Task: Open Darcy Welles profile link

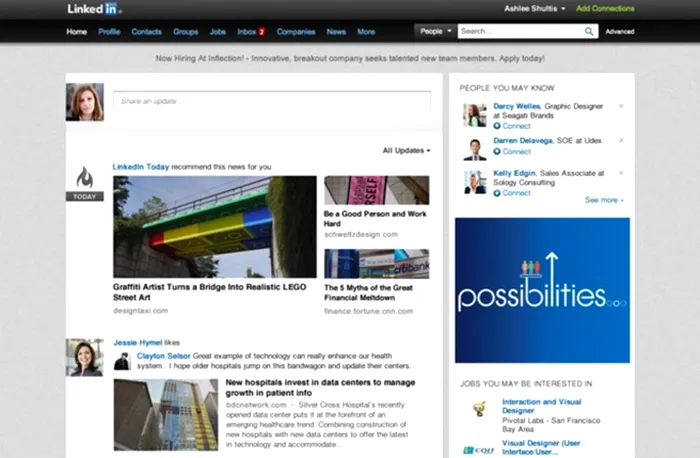Action: pos(517,106)
